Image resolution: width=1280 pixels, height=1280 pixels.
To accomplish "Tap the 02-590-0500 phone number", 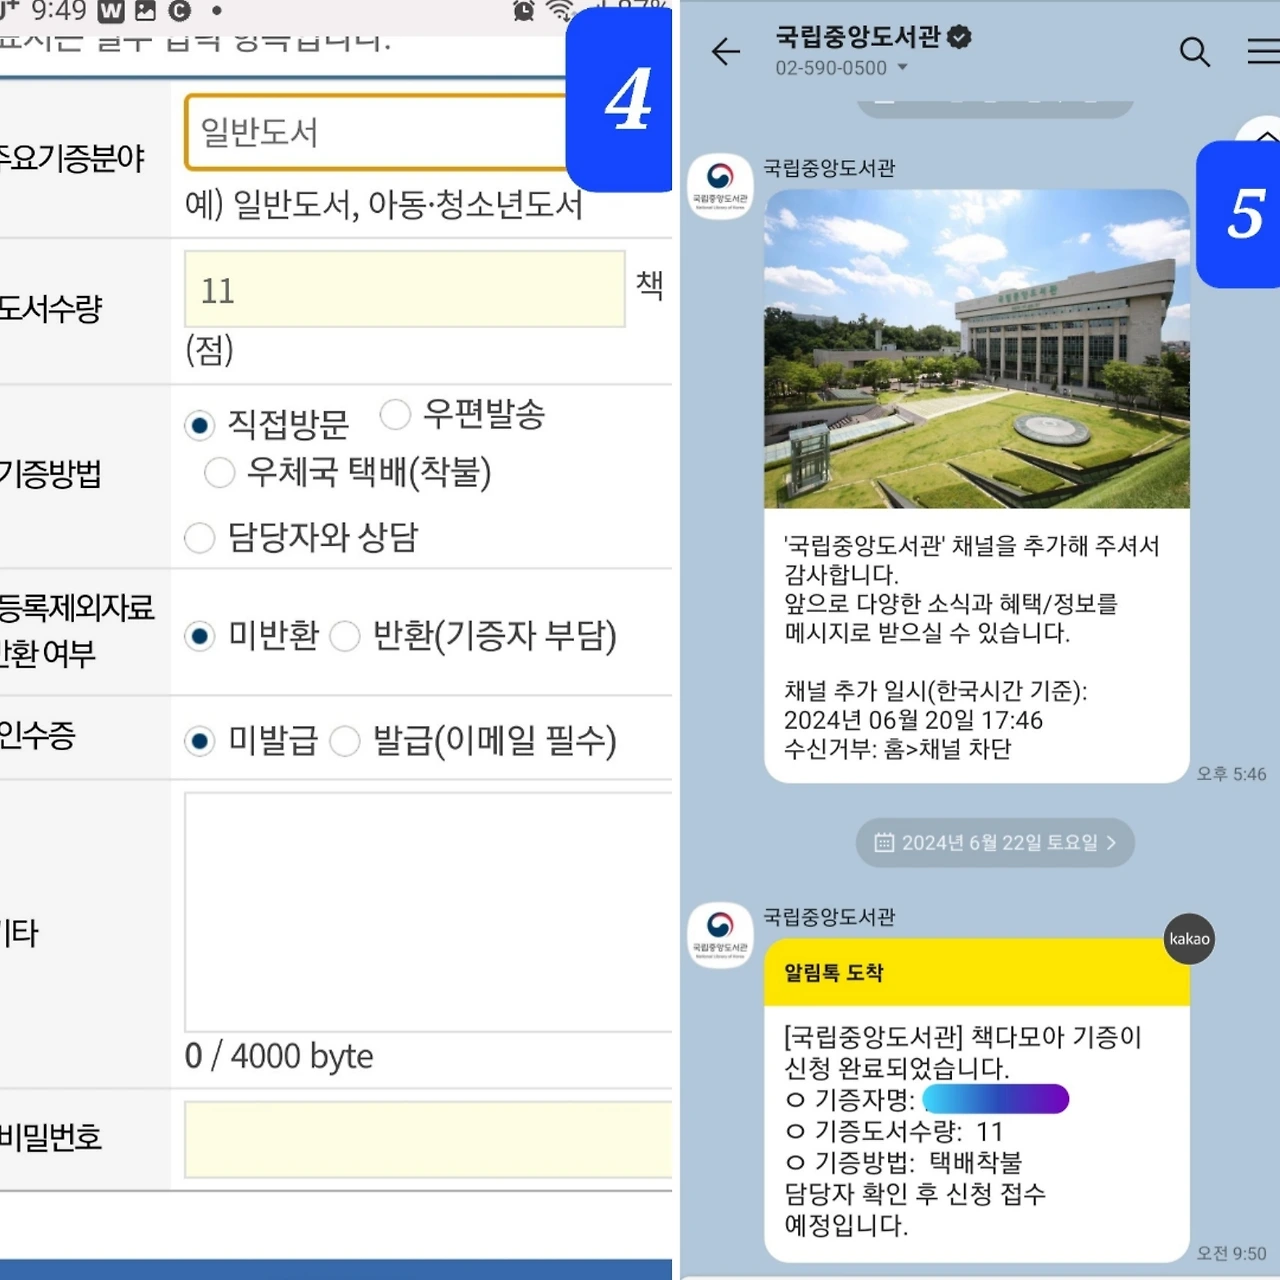I will (831, 68).
